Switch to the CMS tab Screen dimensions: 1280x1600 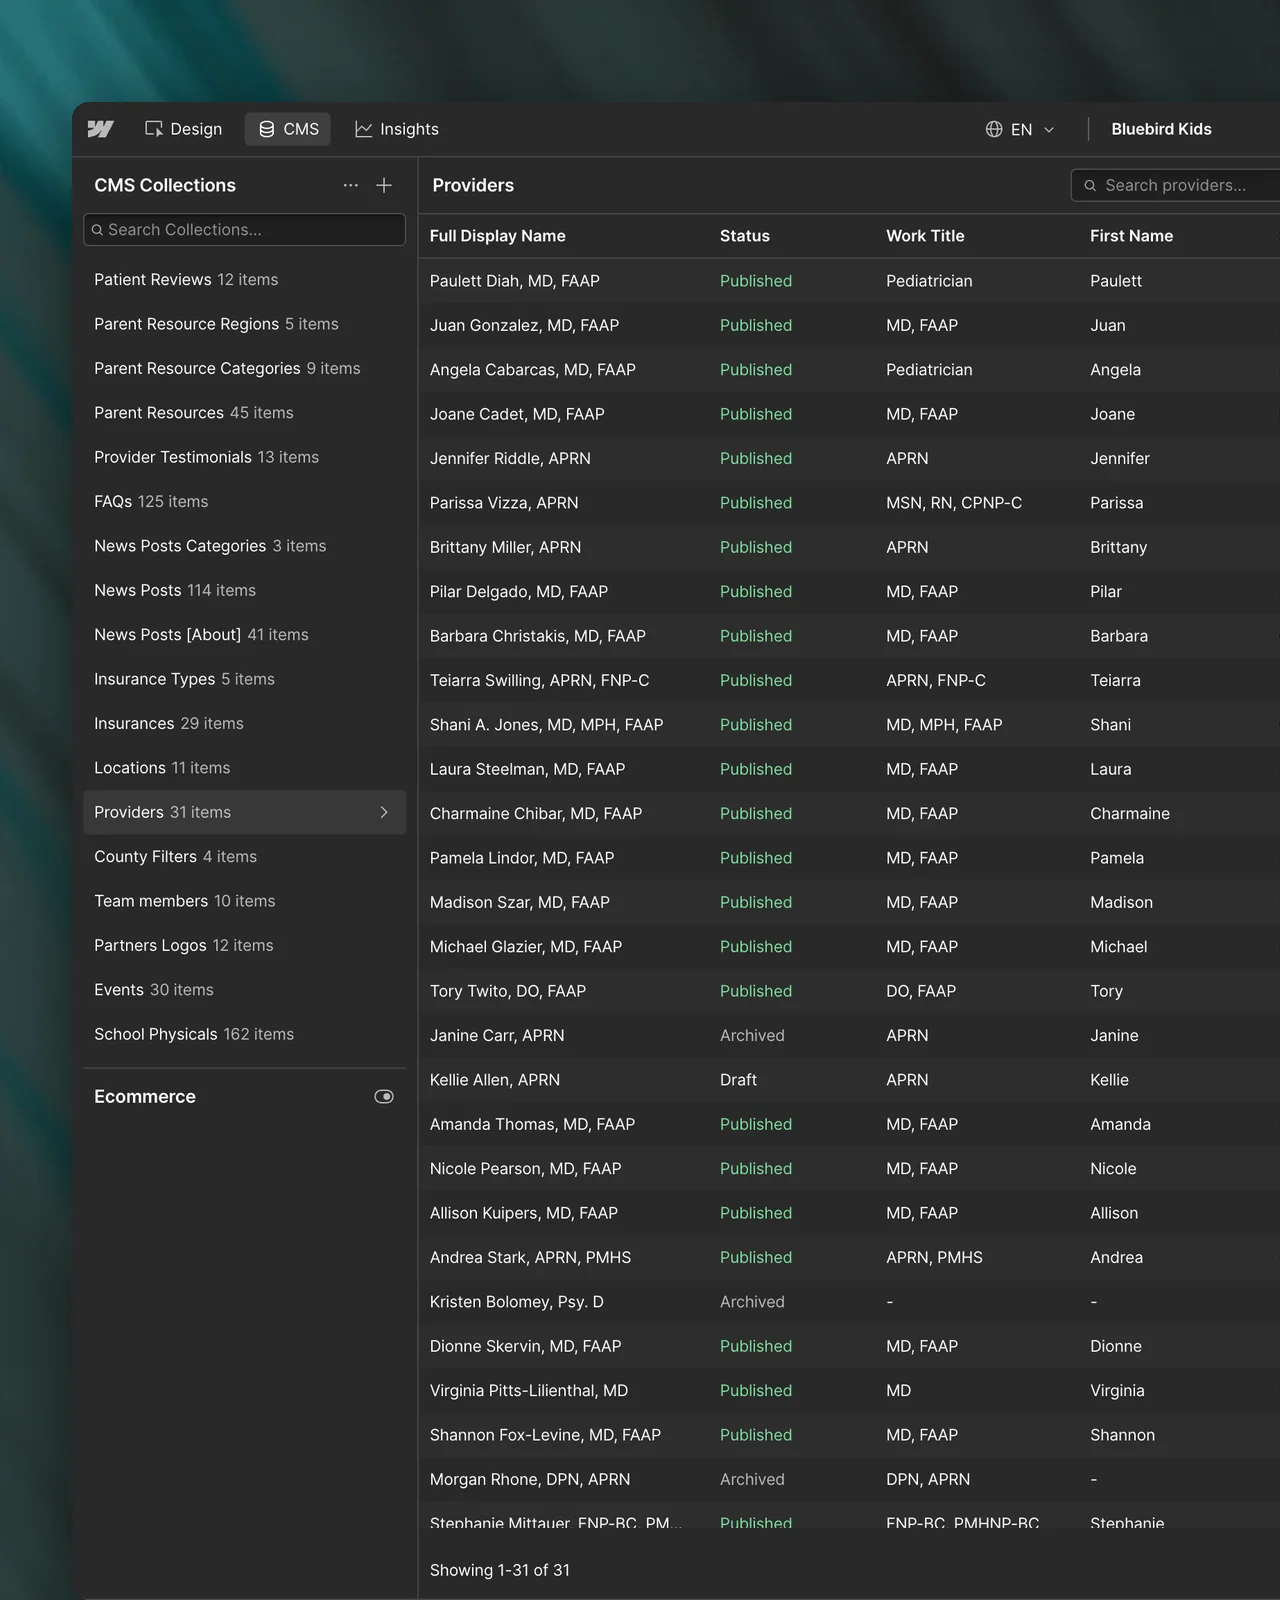(288, 129)
